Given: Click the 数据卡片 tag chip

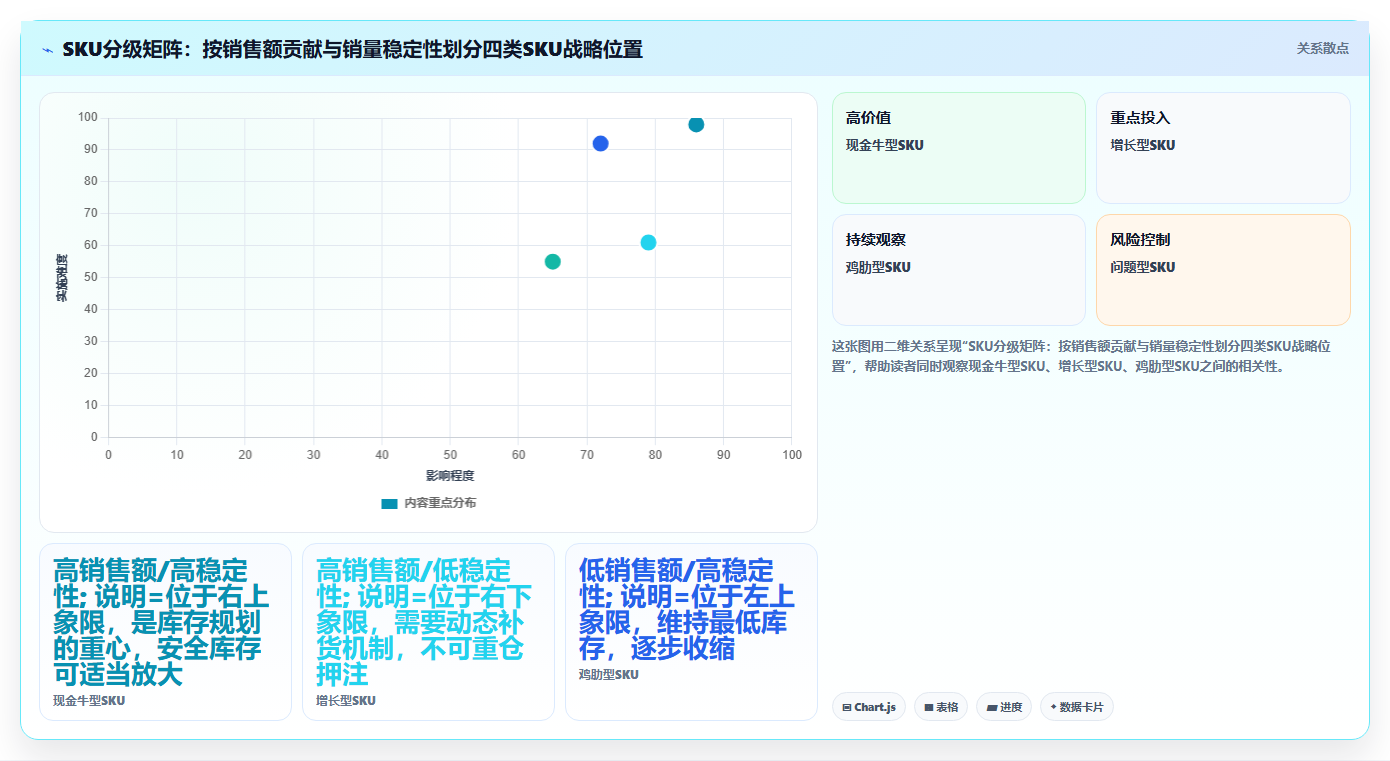Looking at the screenshot, I should pyautogui.click(x=1077, y=707).
